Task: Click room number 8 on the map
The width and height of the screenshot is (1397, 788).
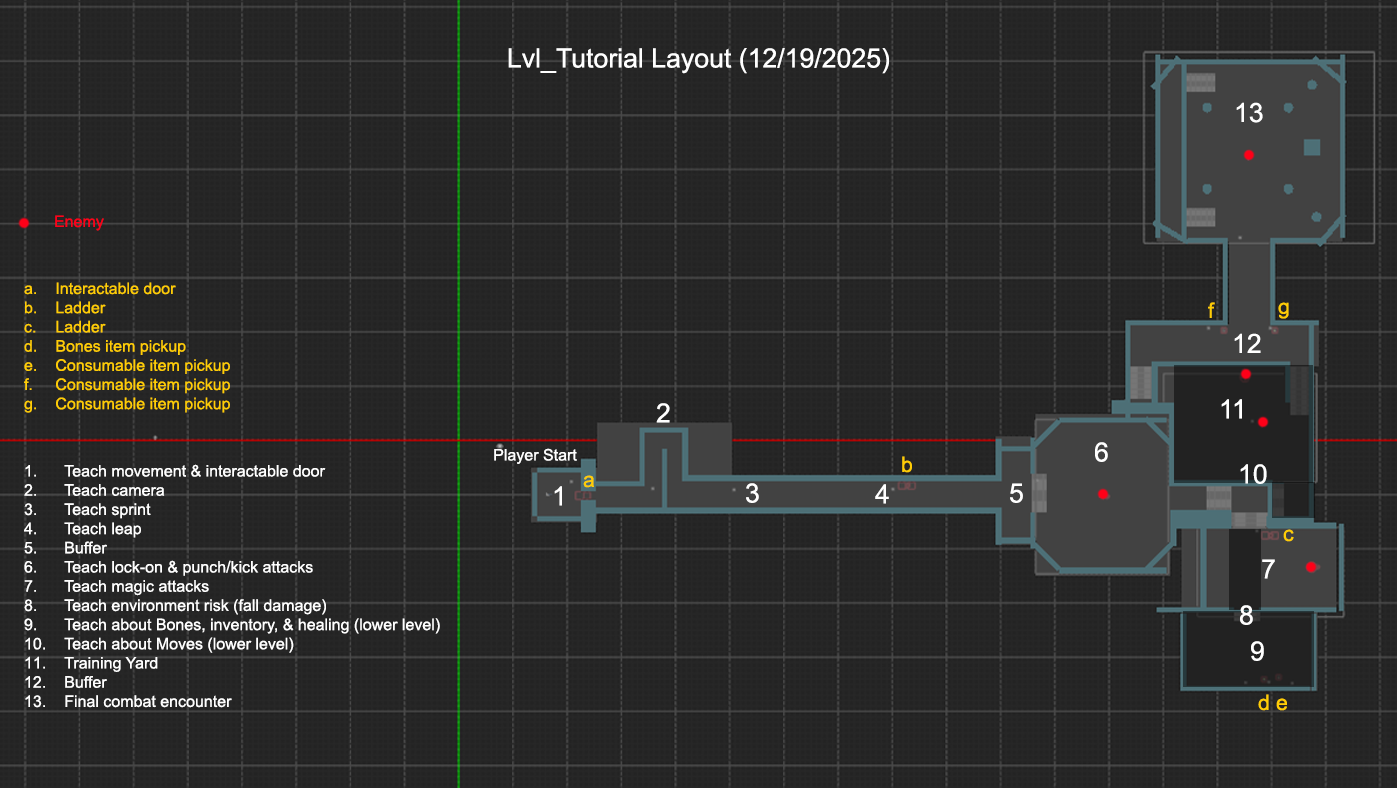Action: (1246, 615)
